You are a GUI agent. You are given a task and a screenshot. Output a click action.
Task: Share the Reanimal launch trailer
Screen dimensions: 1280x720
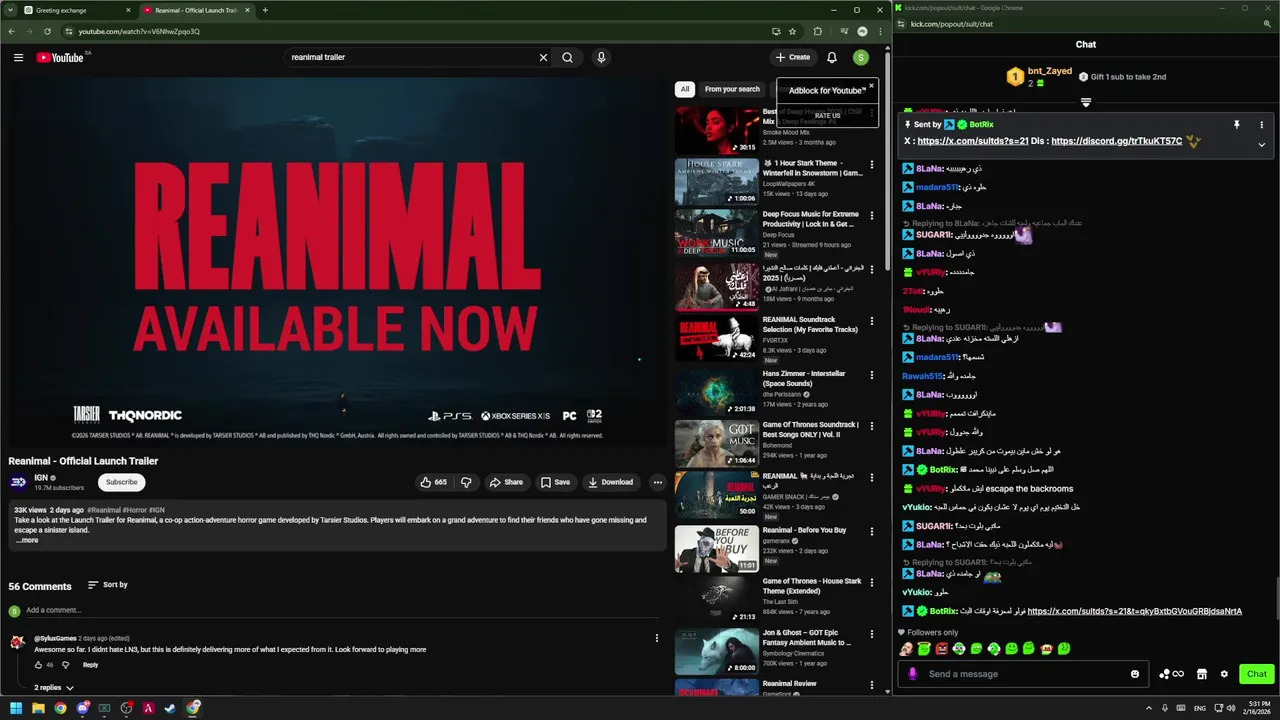tap(506, 482)
